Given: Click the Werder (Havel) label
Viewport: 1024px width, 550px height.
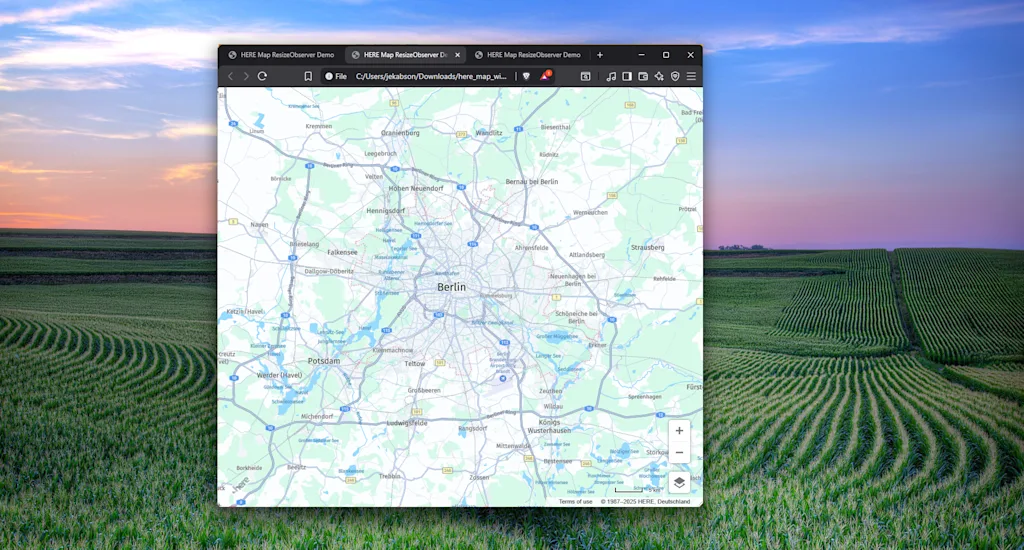Looking at the screenshot, I should (x=280, y=375).
